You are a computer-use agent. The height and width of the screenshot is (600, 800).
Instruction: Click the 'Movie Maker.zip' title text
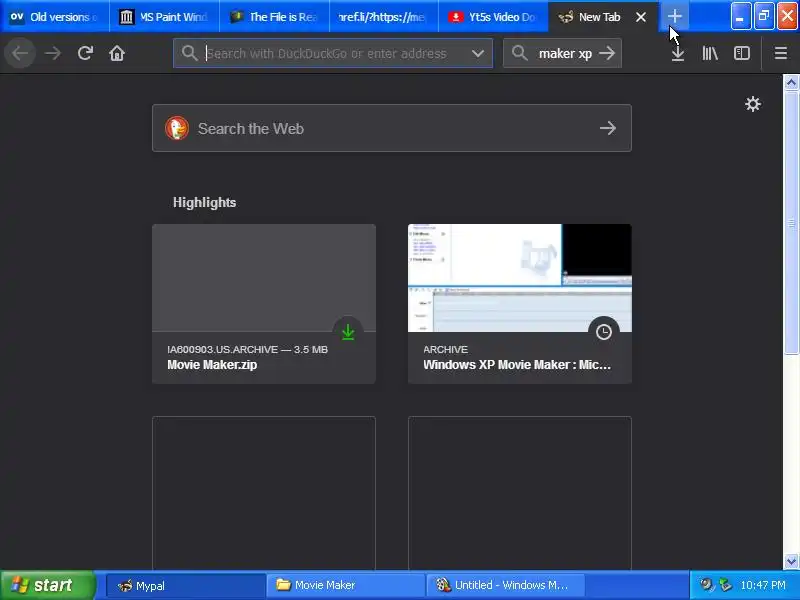pos(212,365)
